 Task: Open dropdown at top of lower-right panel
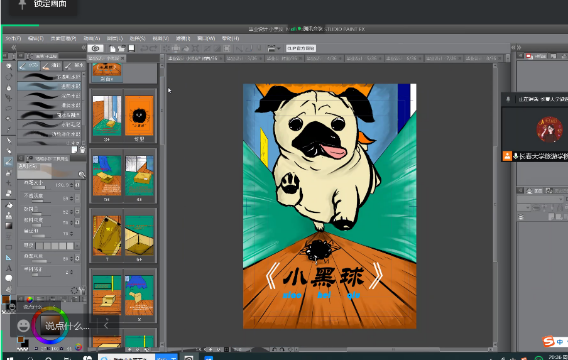coord(541,199)
